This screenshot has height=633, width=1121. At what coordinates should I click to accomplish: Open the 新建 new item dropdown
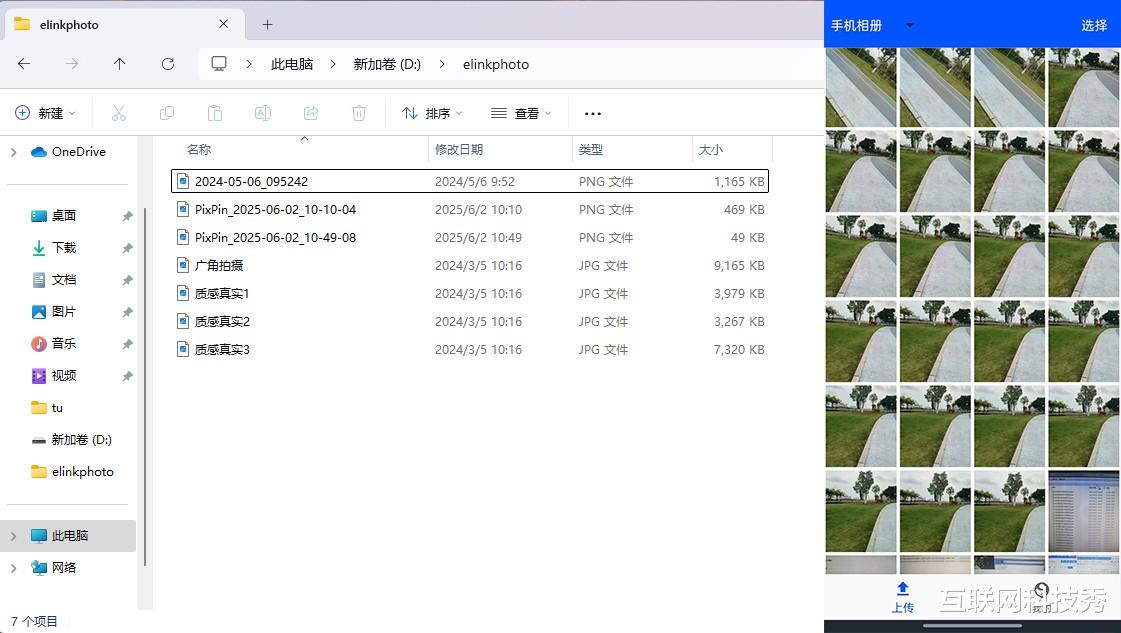click(45, 113)
